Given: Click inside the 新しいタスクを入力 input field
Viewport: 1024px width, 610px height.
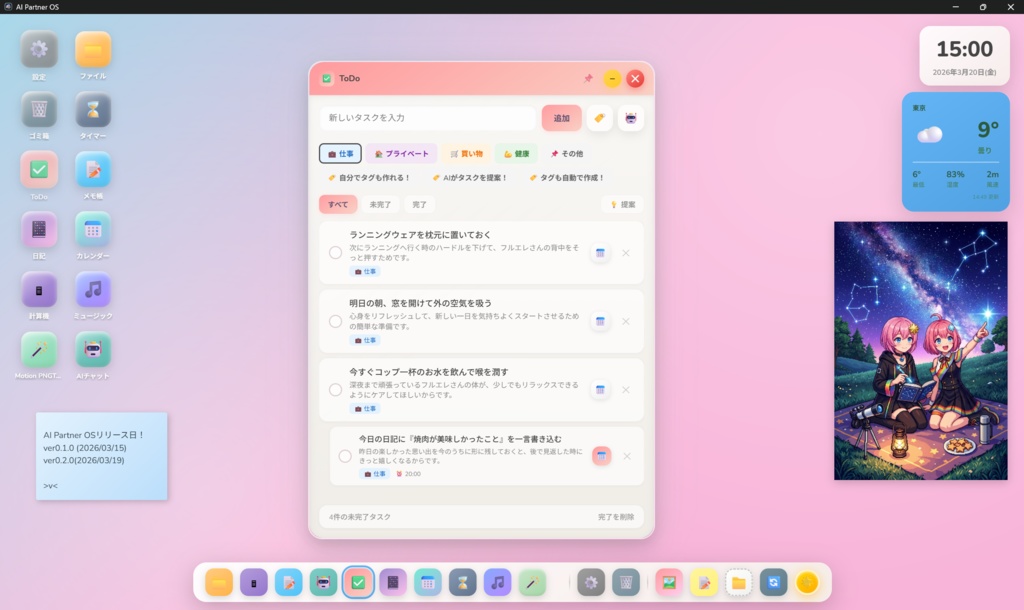Looking at the screenshot, I should click(430, 117).
